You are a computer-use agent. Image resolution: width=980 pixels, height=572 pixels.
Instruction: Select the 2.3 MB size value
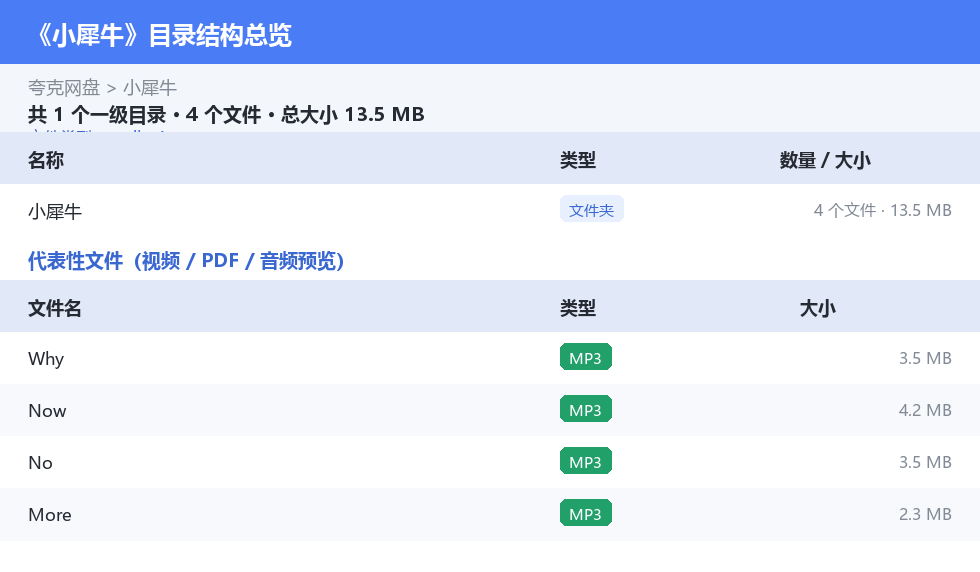click(925, 514)
